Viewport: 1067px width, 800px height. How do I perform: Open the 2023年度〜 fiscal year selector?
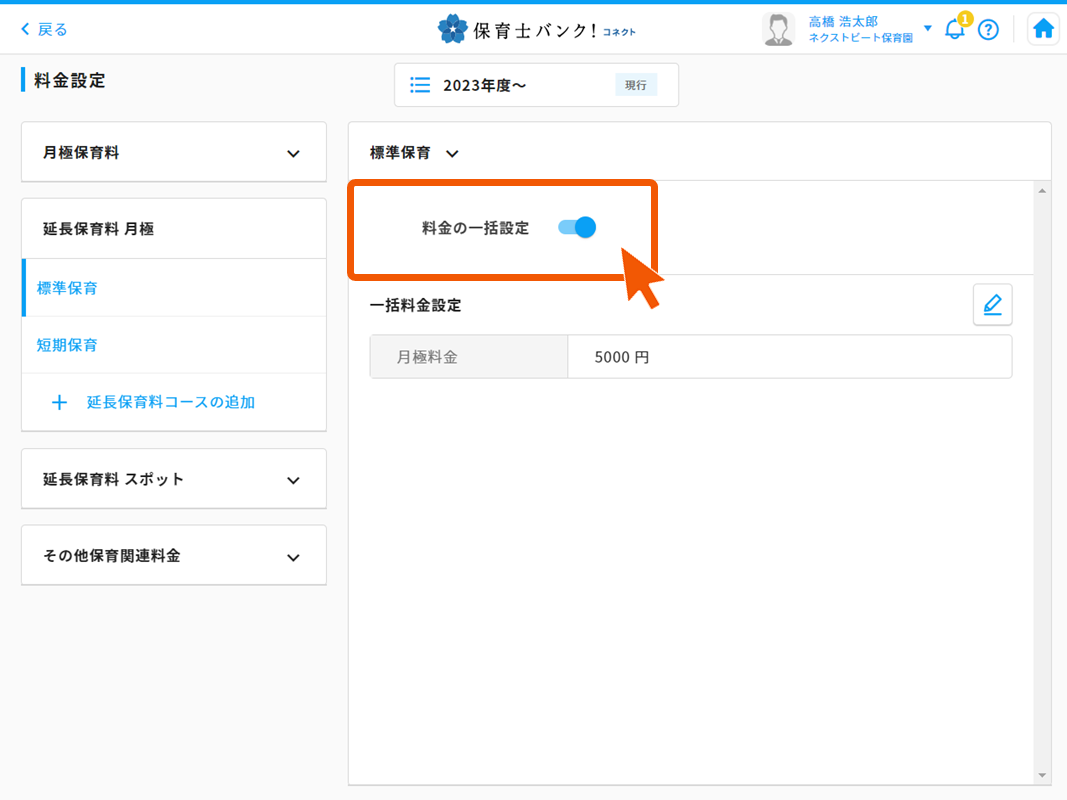pos(536,85)
